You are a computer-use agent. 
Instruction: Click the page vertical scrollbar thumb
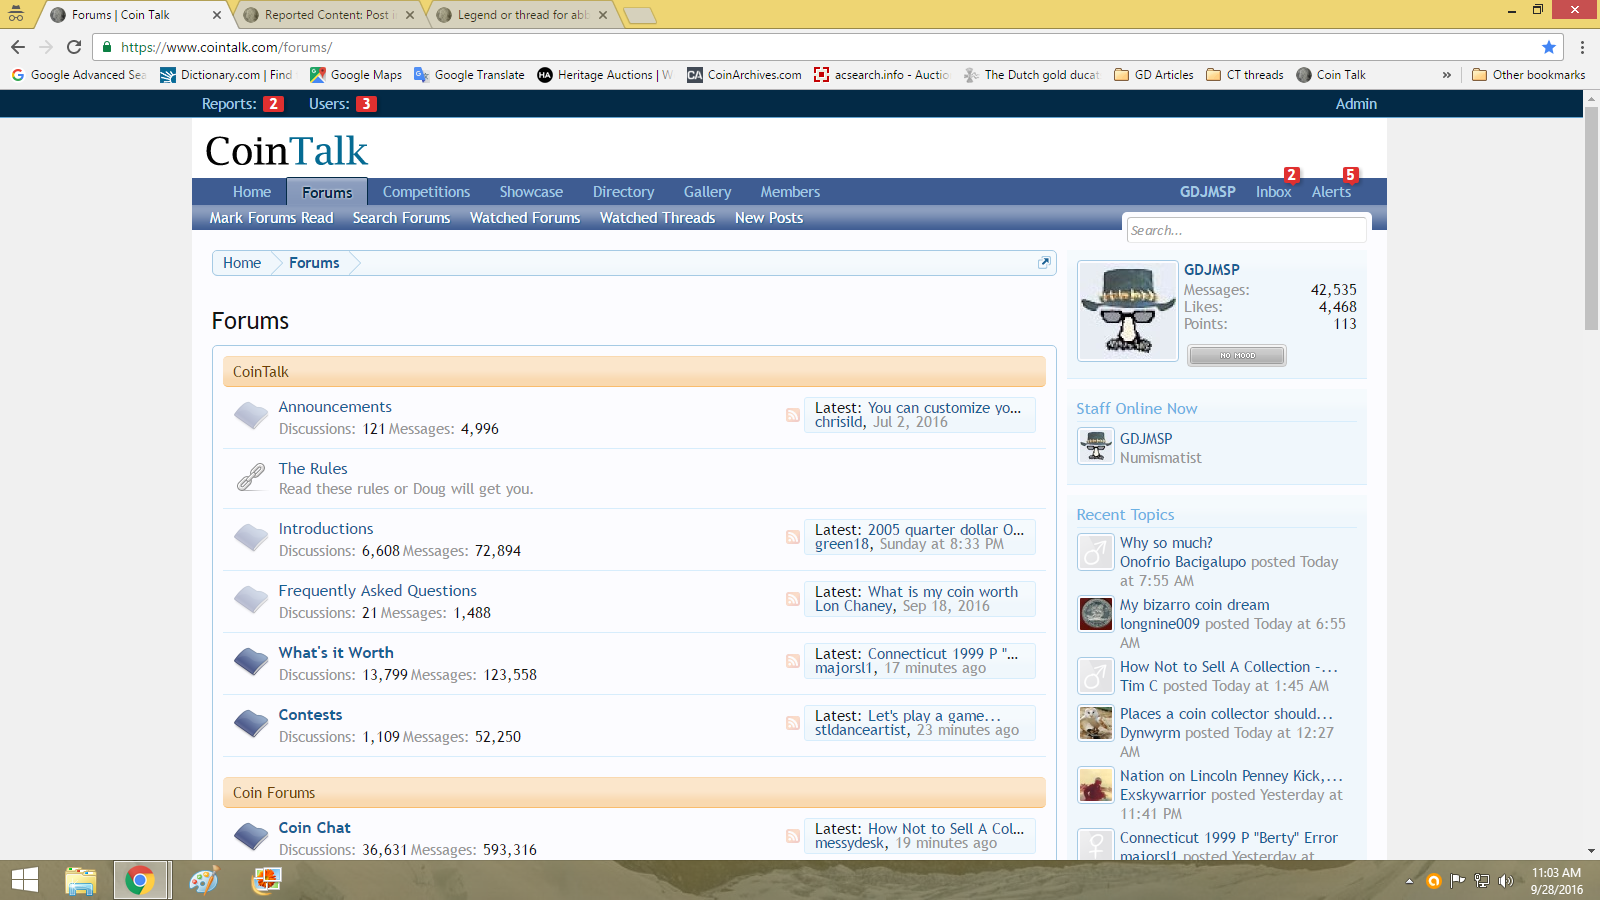click(x=1591, y=220)
